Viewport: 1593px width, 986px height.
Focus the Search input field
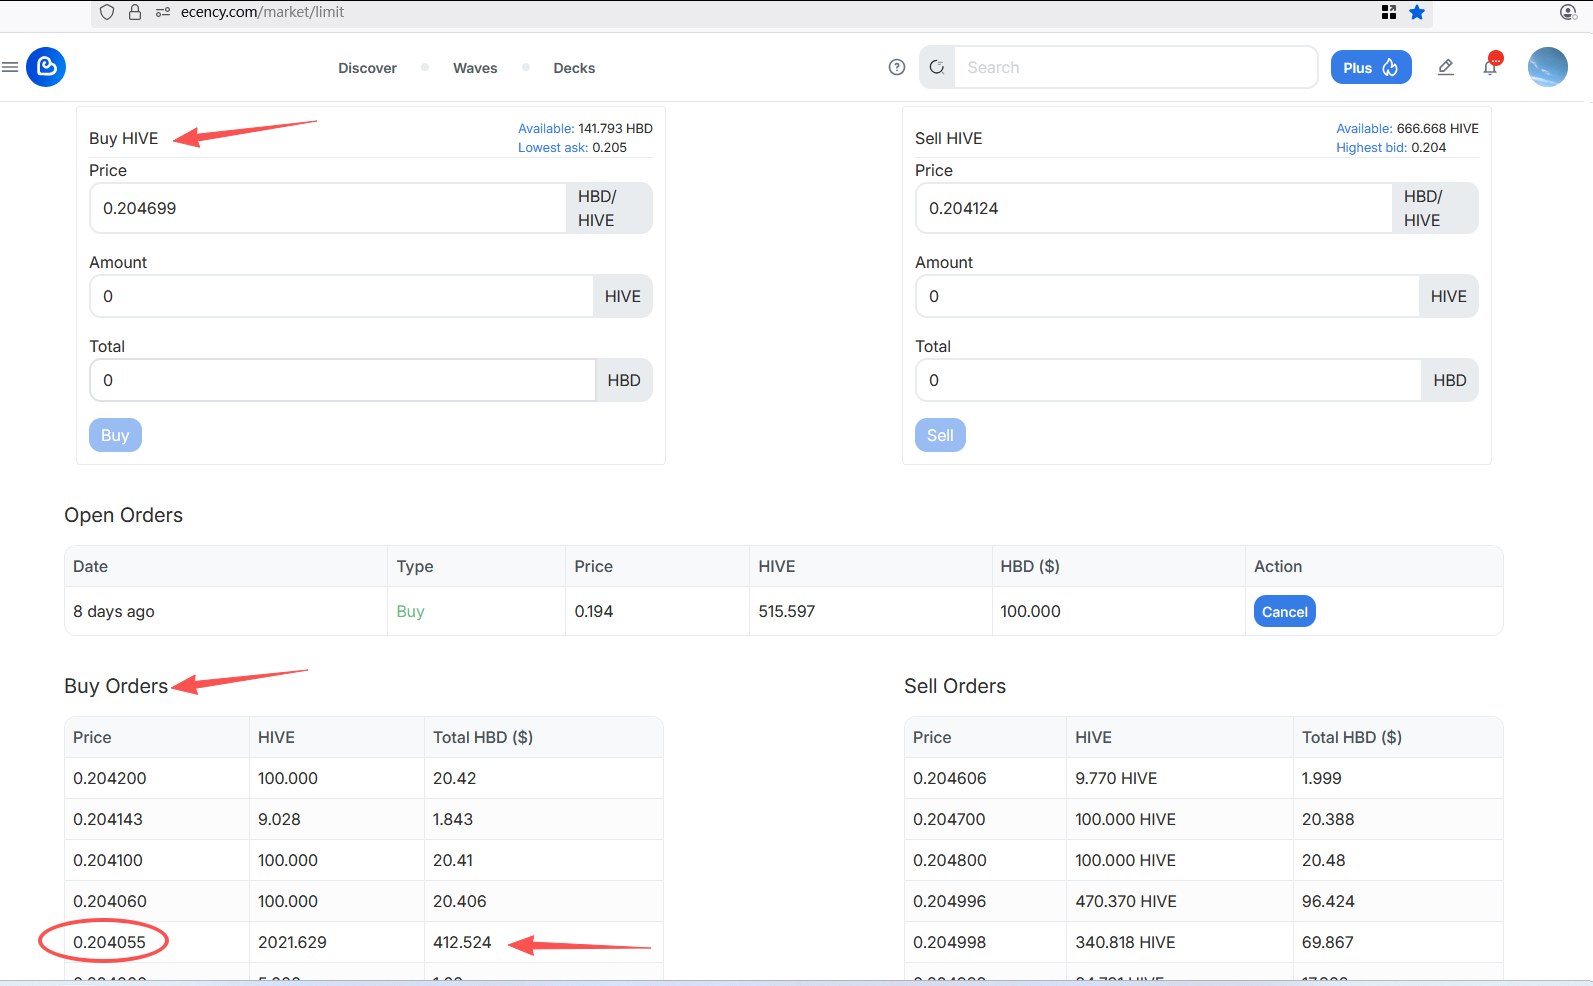[1136, 67]
